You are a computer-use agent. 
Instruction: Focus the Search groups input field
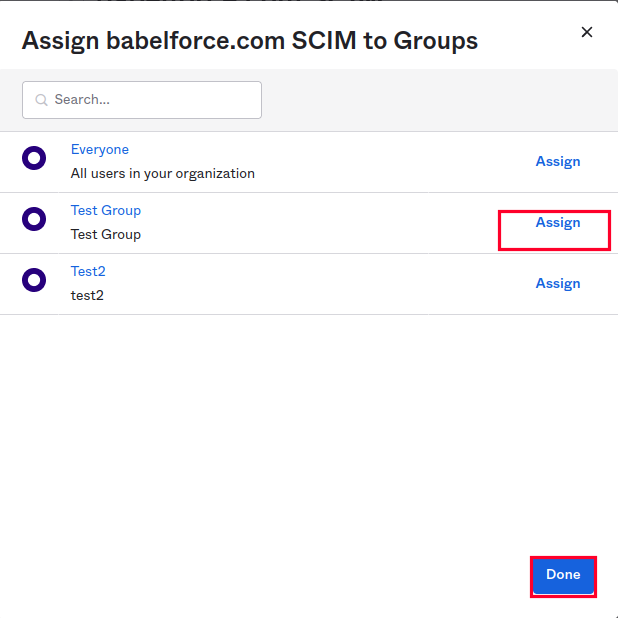pos(142,100)
